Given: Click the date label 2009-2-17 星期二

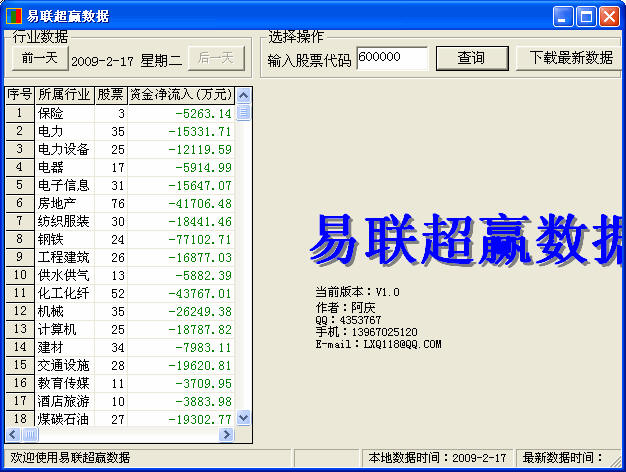Looking at the screenshot, I should [x=127, y=61].
